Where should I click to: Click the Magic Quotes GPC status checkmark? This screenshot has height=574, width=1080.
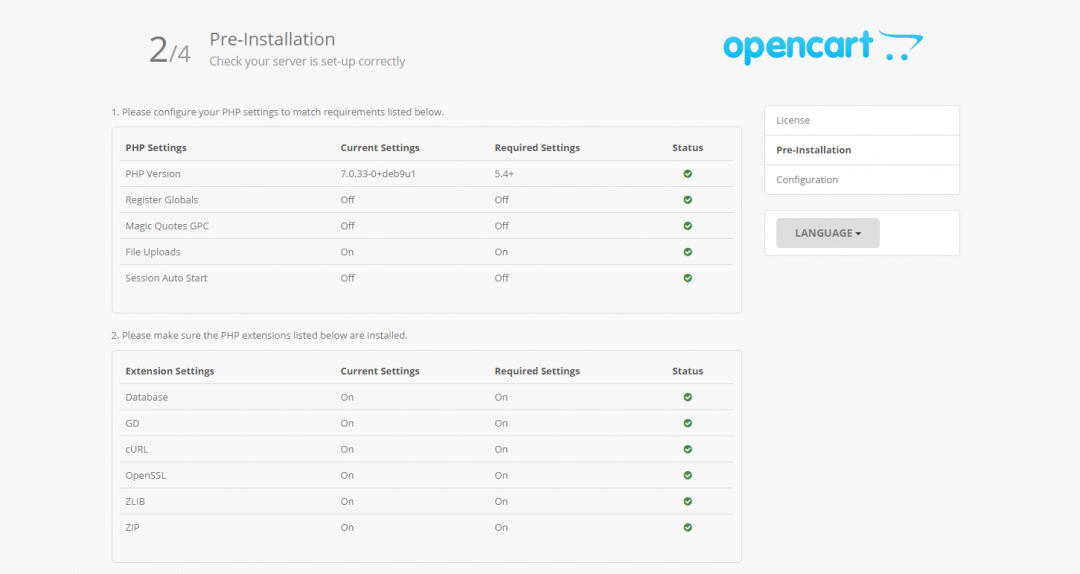[687, 226]
